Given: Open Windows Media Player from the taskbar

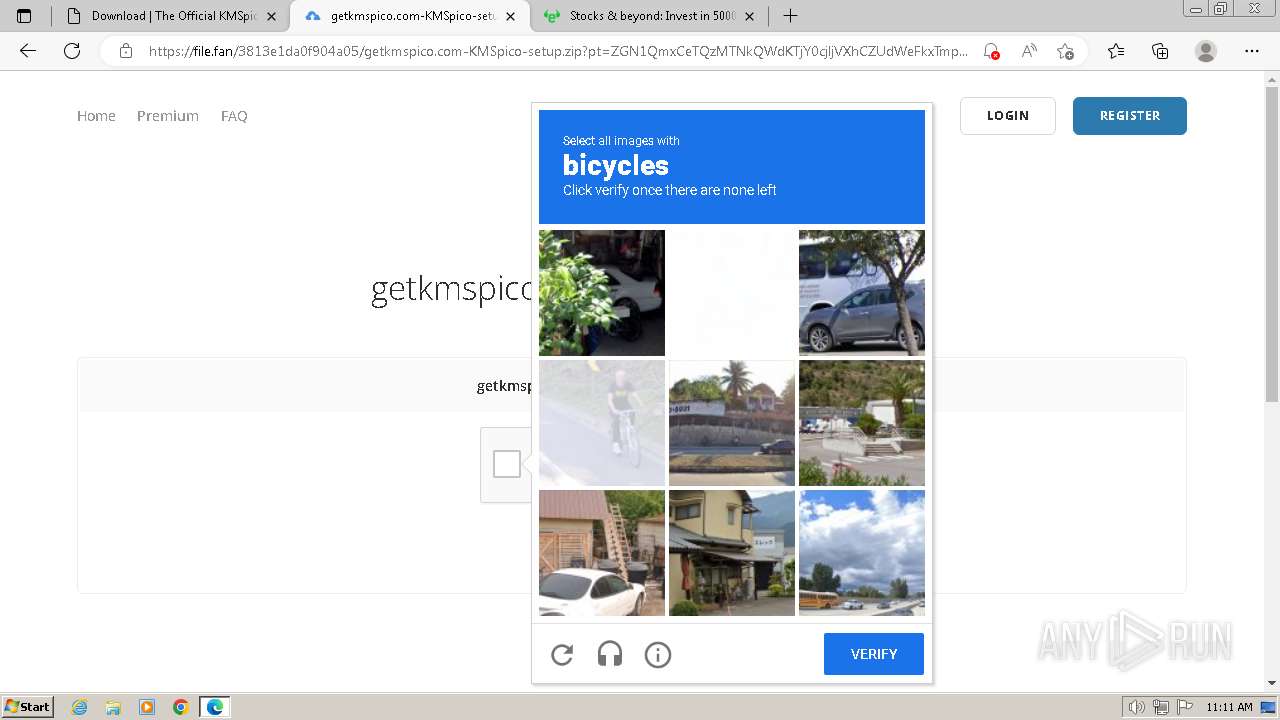Looking at the screenshot, I should [147, 707].
